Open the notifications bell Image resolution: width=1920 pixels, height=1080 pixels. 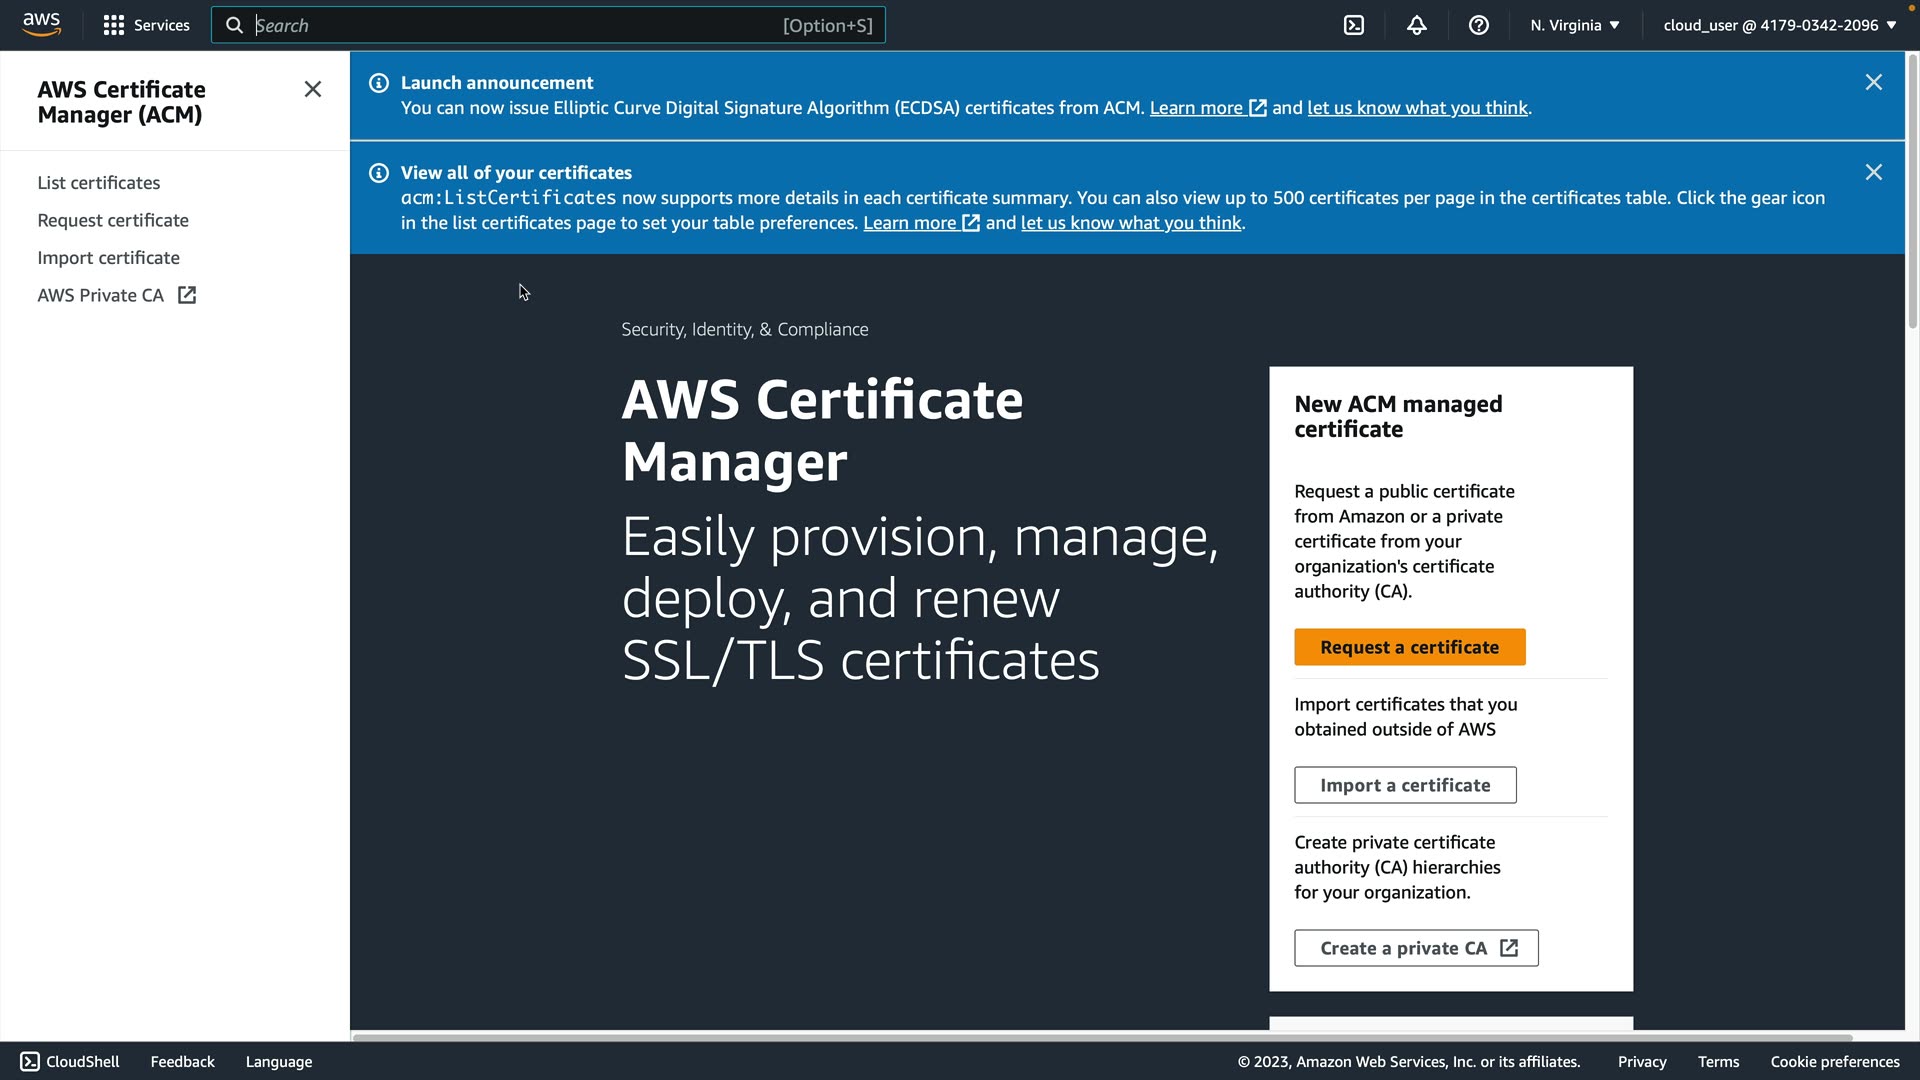(x=1416, y=25)
